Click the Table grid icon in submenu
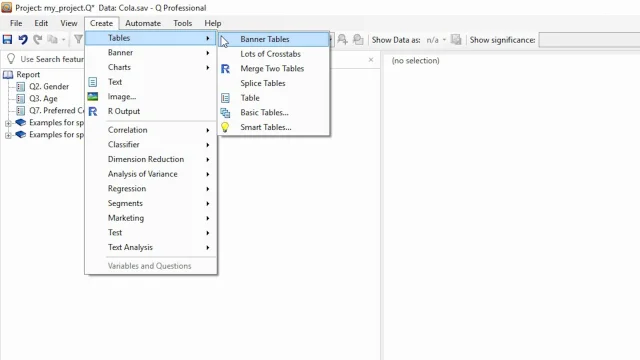This screenshot has height=360, width=640. 225,98
